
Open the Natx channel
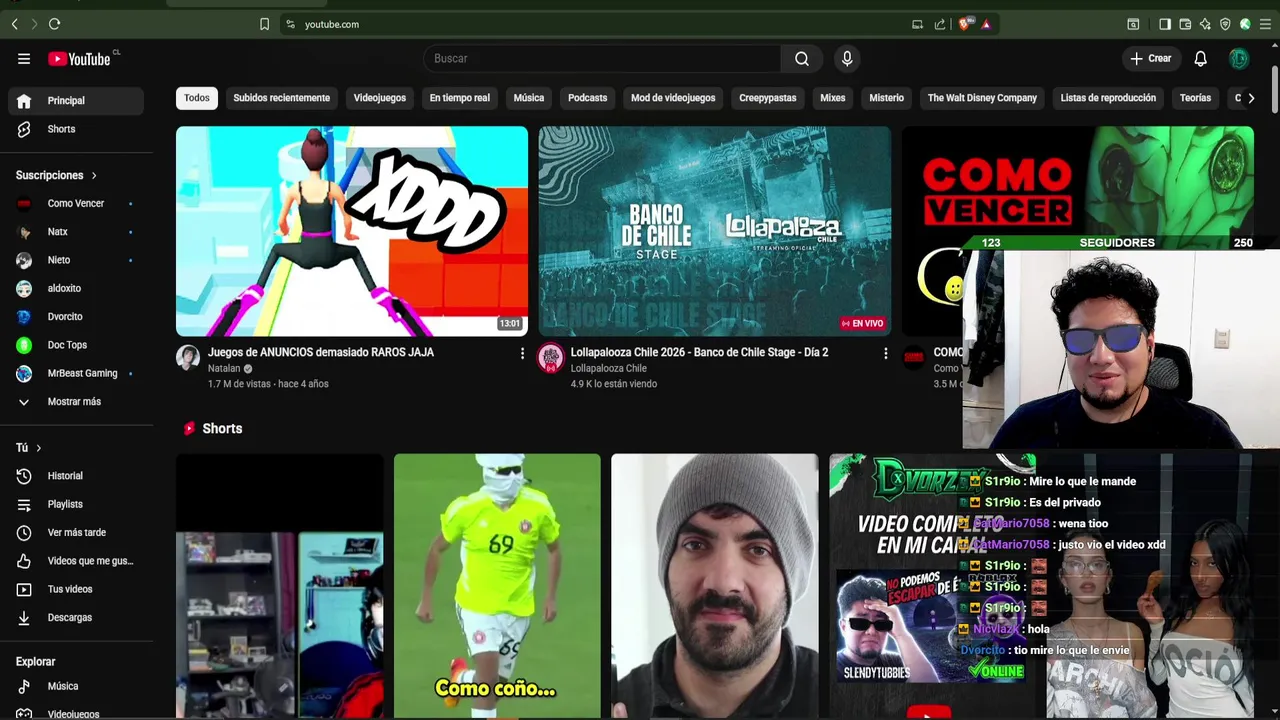(76, 232)
